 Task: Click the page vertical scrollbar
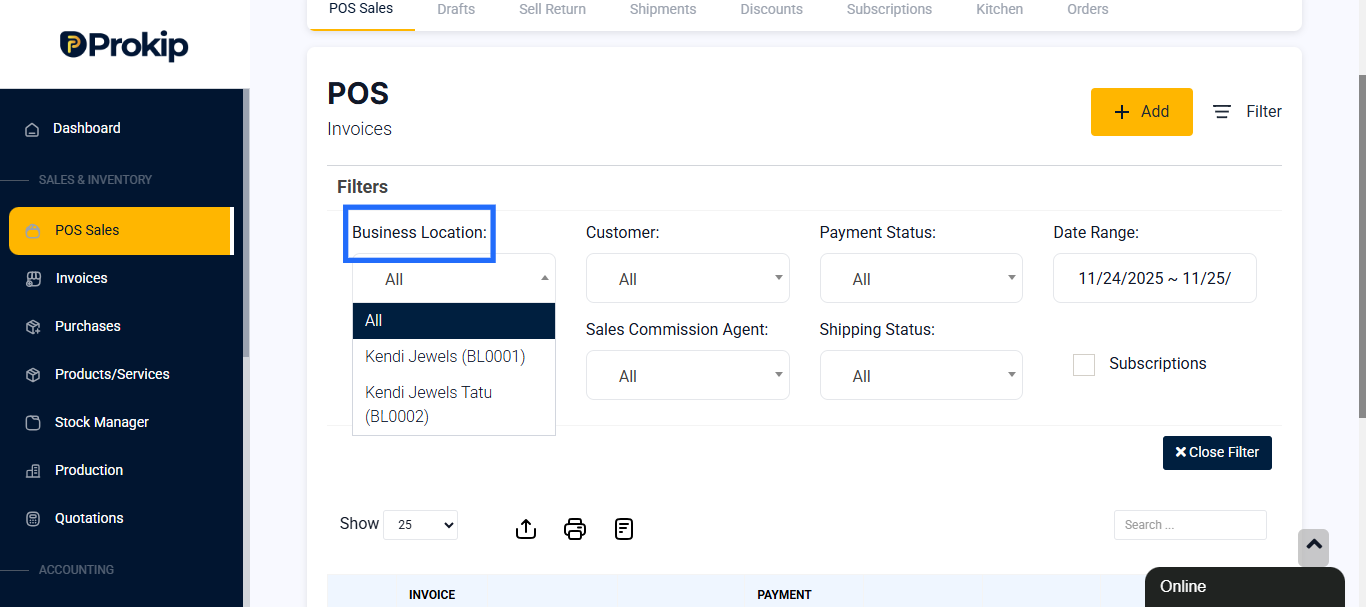coord(1361,245)
